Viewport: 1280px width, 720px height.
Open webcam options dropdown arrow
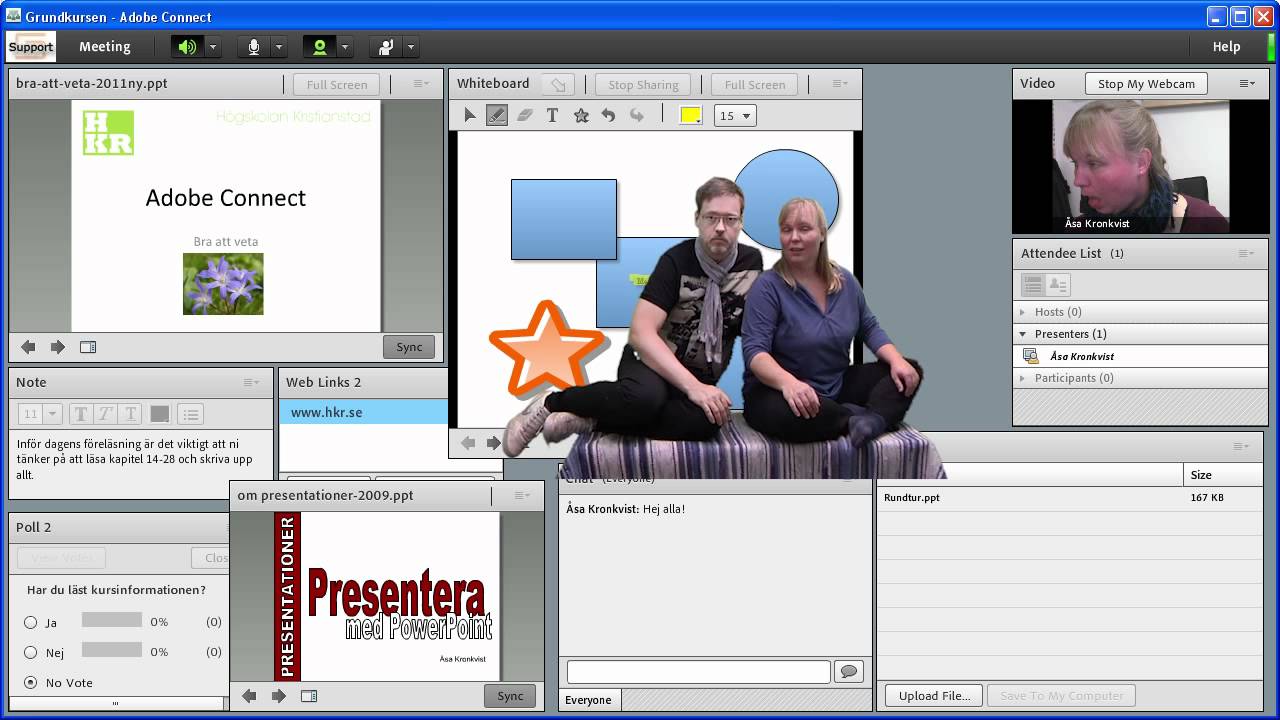(344, 47)
